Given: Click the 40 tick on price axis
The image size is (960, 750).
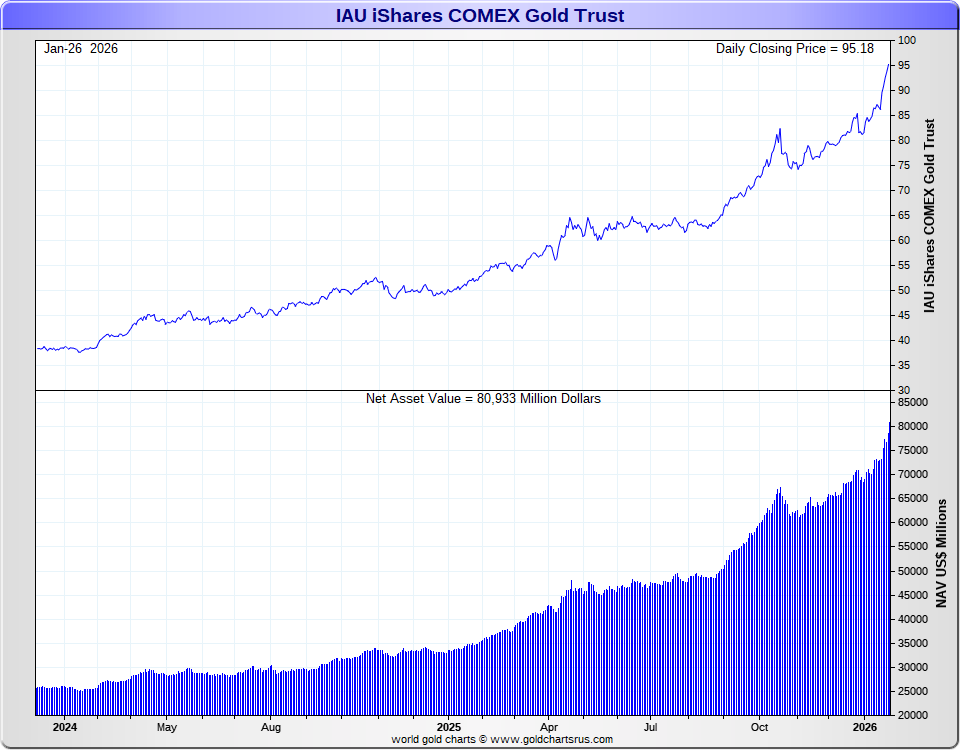Looking at the screenshot, I should pyautogui.click(x=904, y=340).
